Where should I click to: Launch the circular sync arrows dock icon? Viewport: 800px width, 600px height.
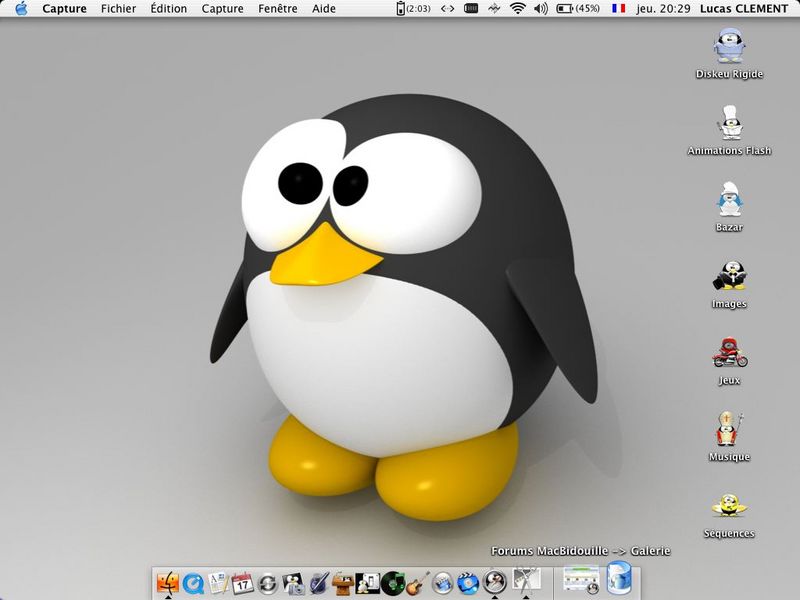(x=268, y=583)
